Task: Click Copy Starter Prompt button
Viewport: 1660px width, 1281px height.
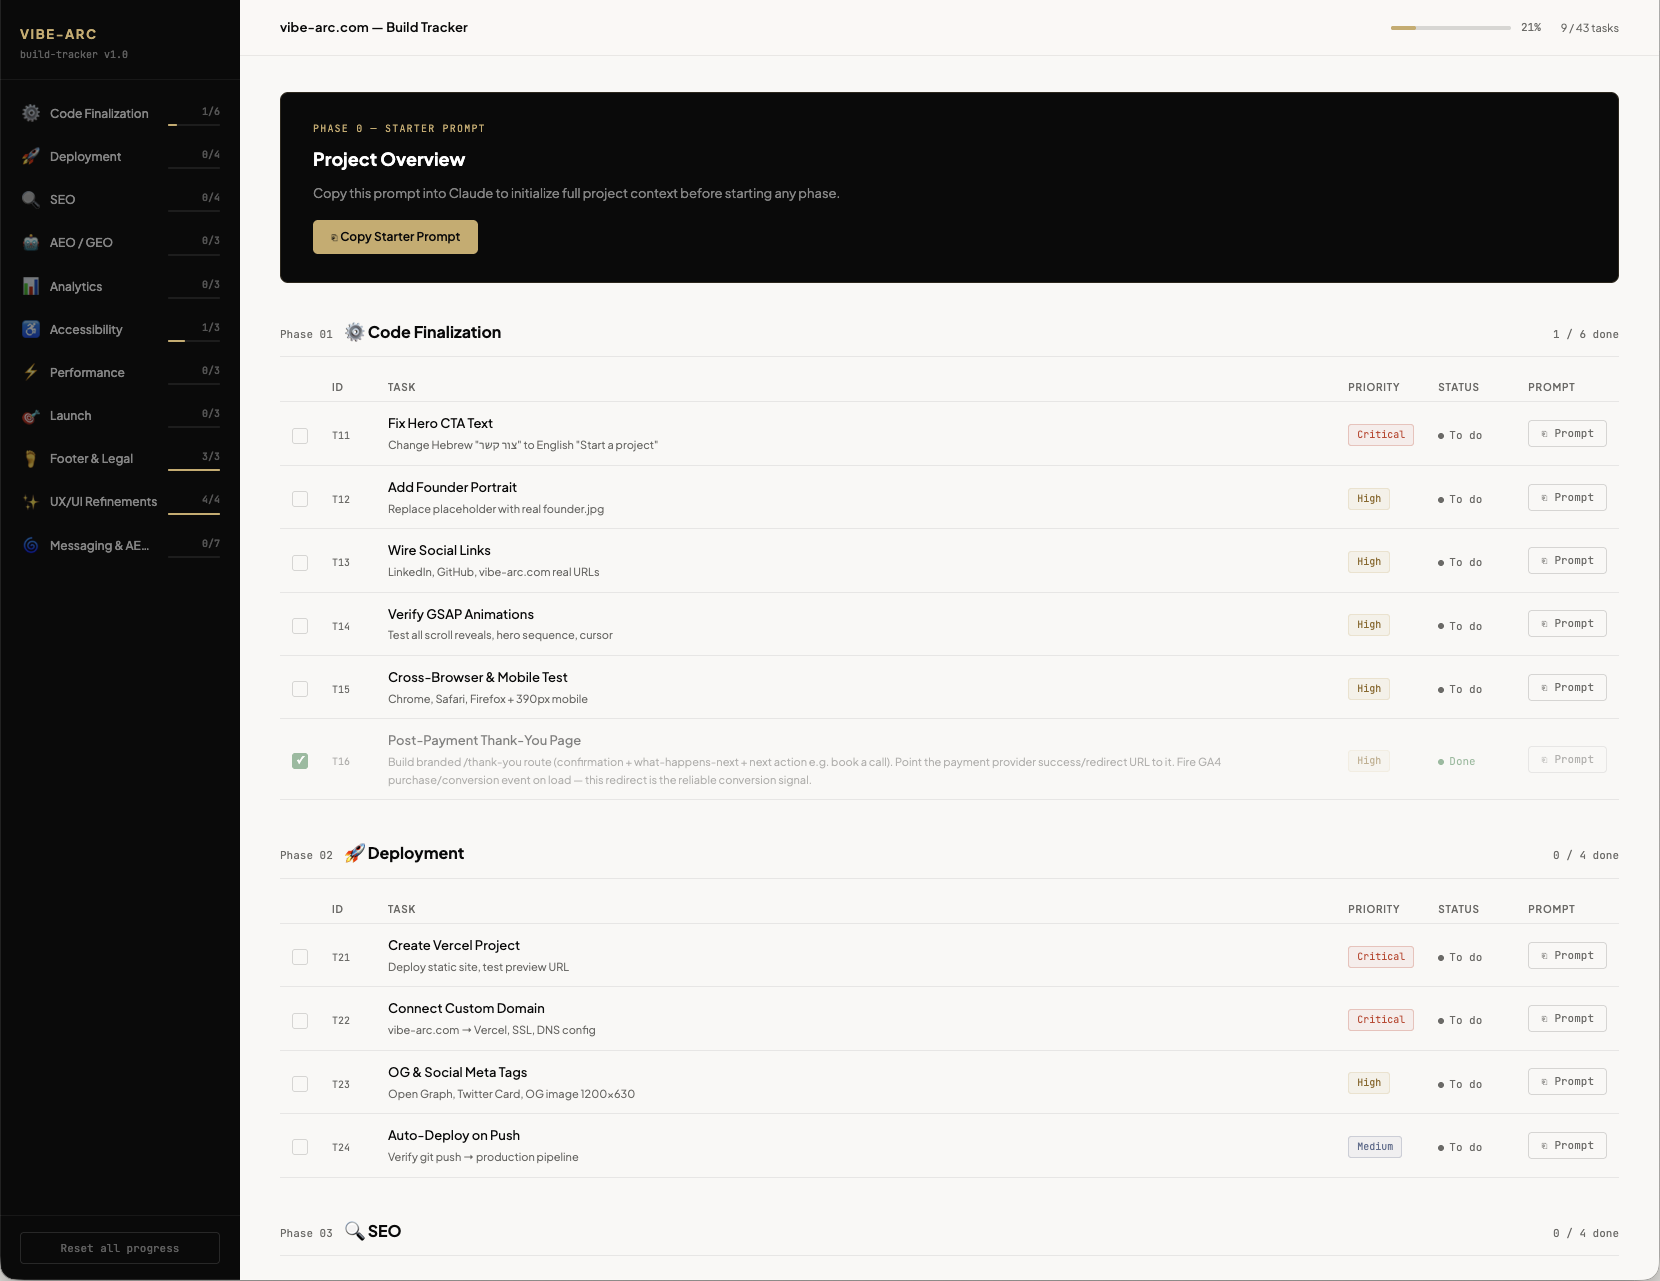Action: 395,237
